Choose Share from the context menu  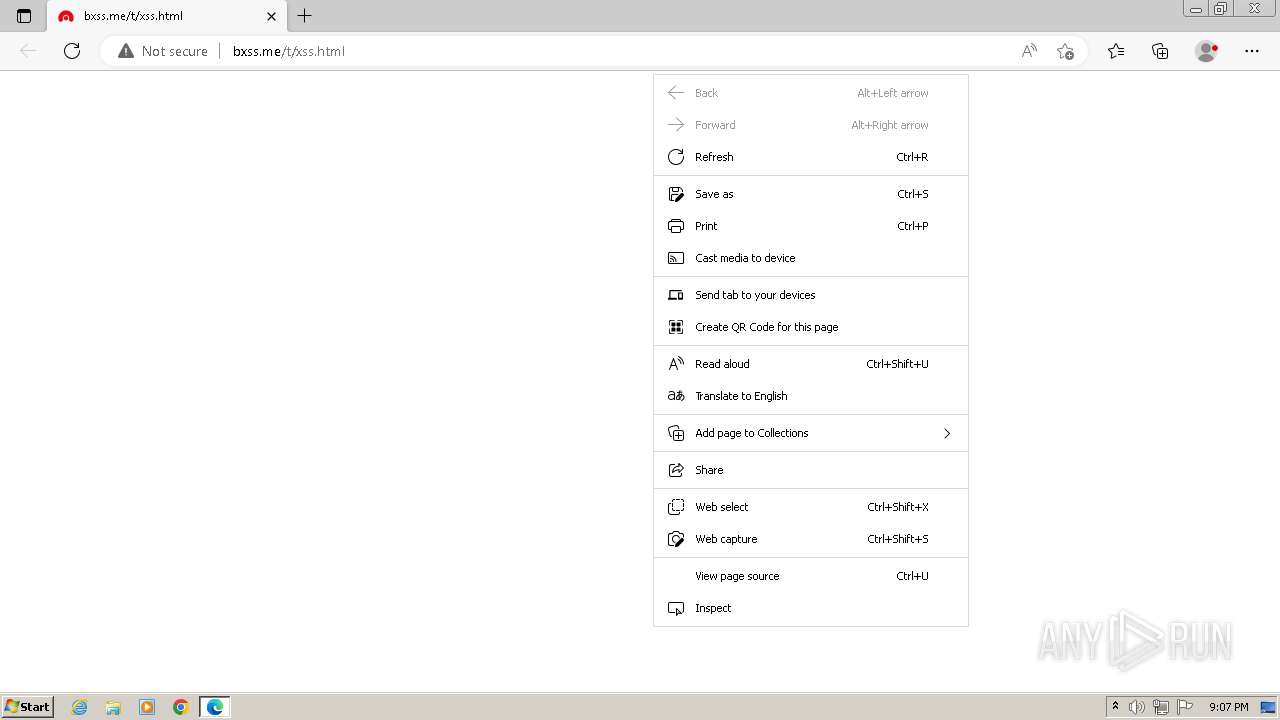point(811,470)
